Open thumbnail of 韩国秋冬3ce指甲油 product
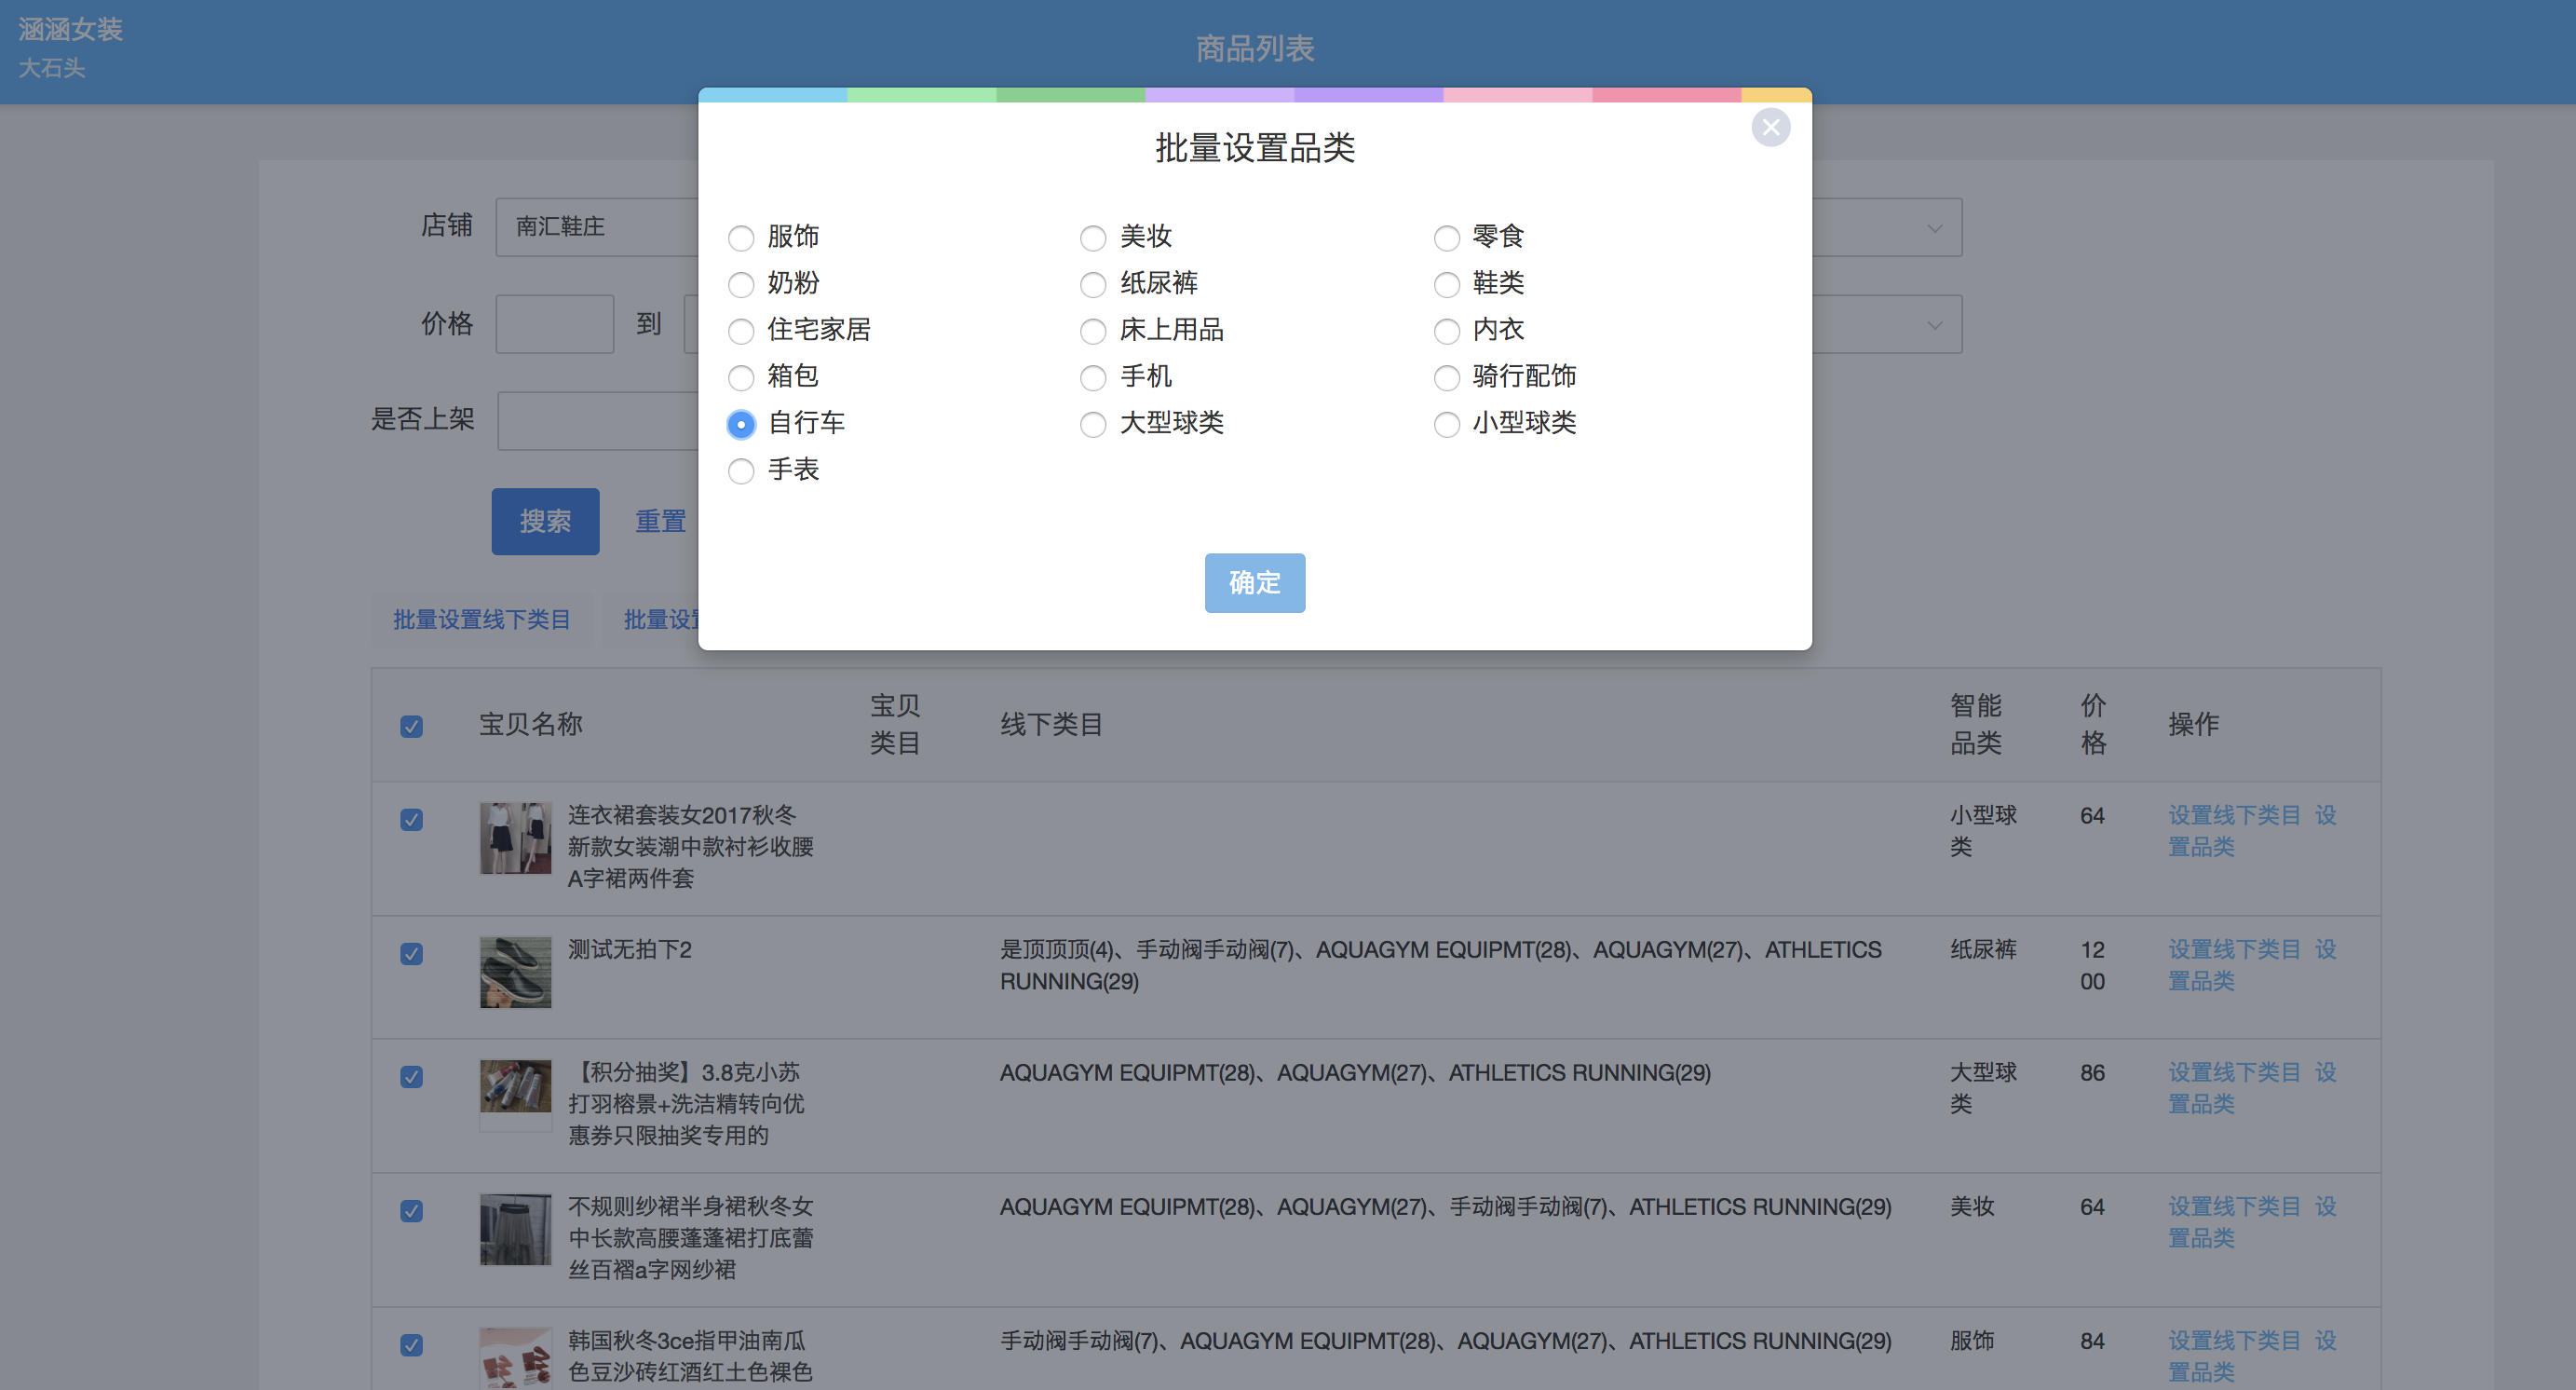This screenshot has height=1390, width=2576. click(x=515, y=1358)
